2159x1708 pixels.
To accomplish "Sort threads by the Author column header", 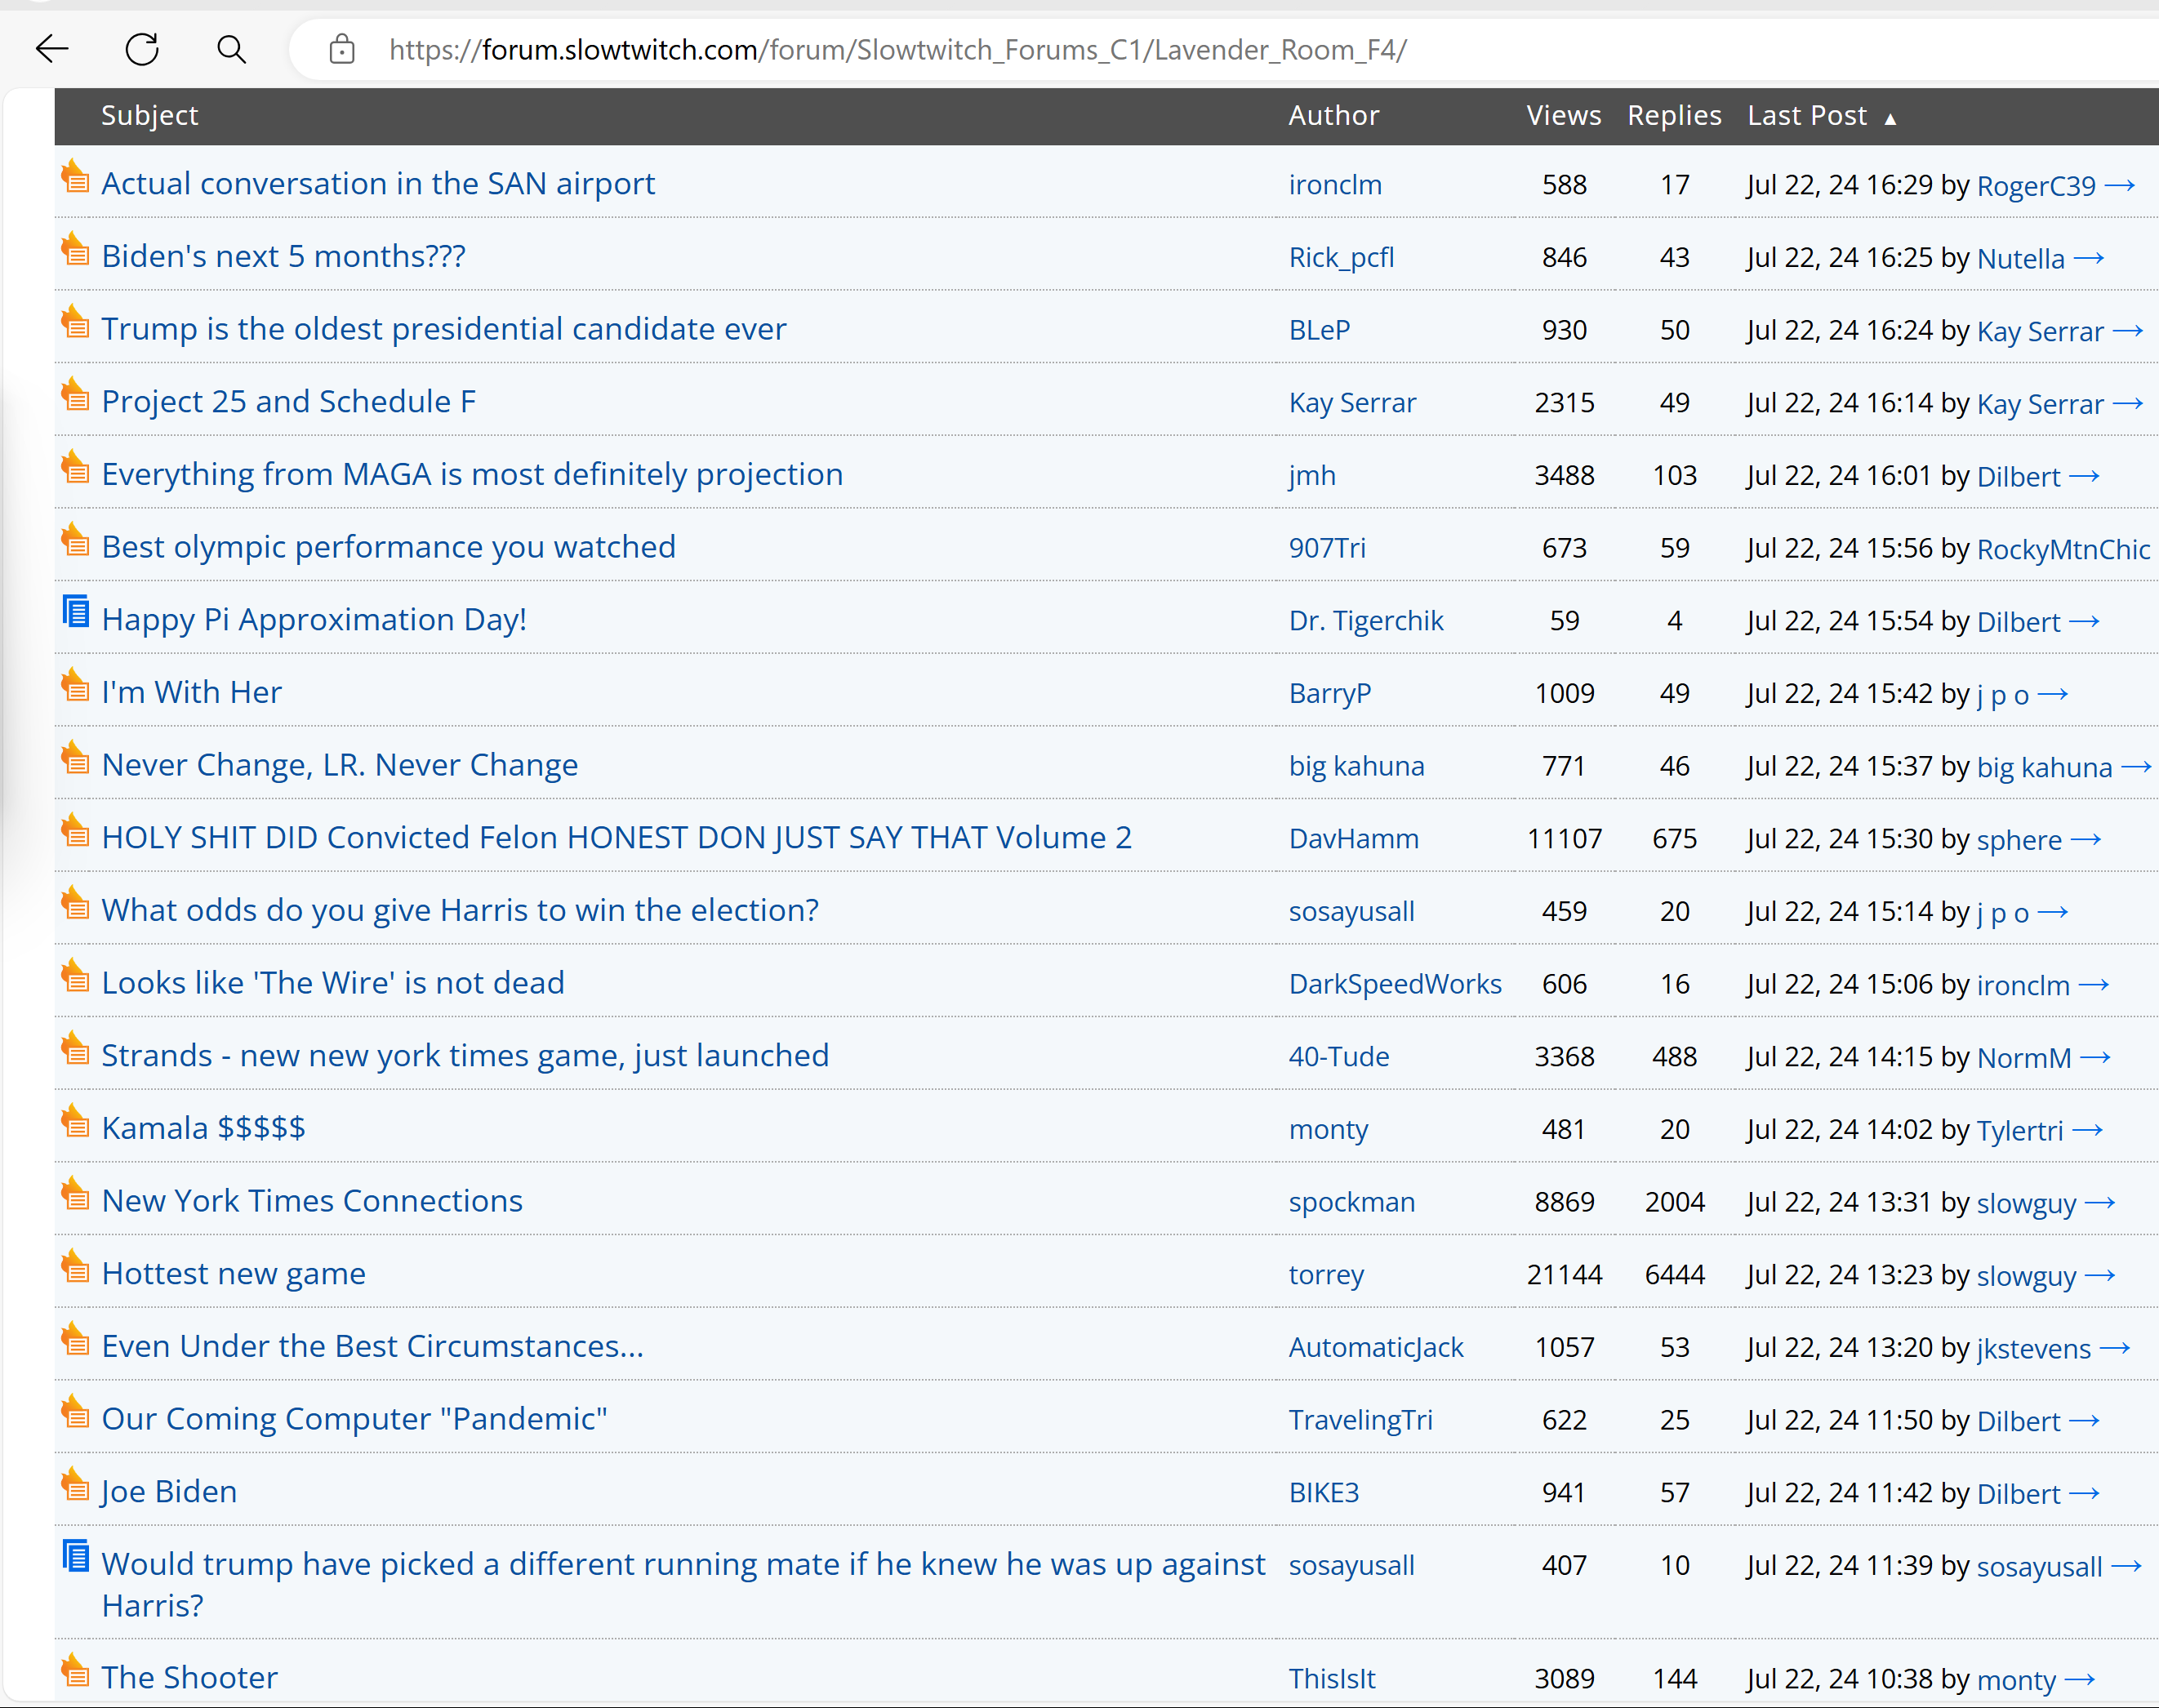I will [1334, 116].
